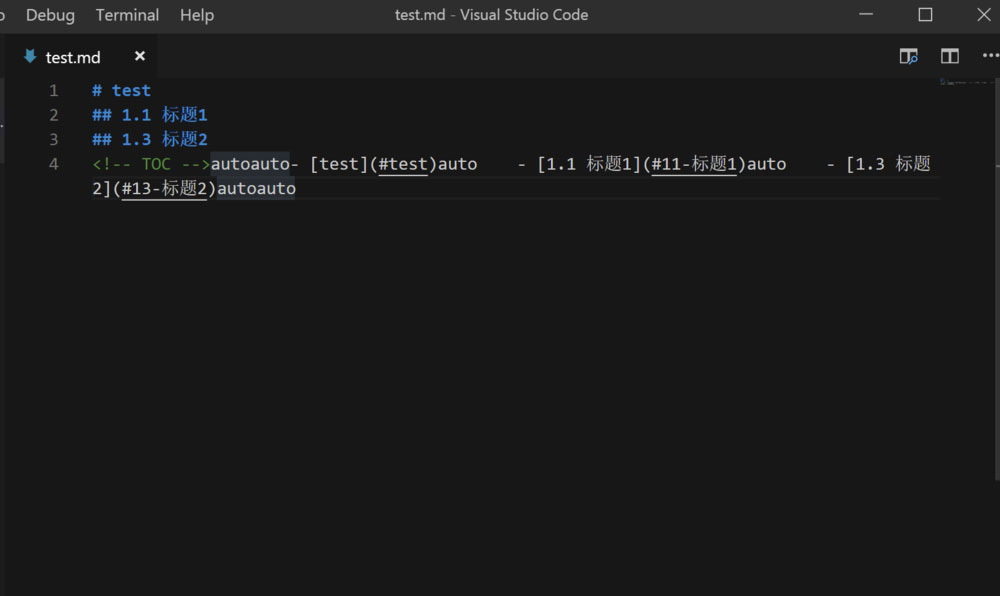Click the blue Markdown icon on the tab
The image size is (1000, 596).
[29, 57]
